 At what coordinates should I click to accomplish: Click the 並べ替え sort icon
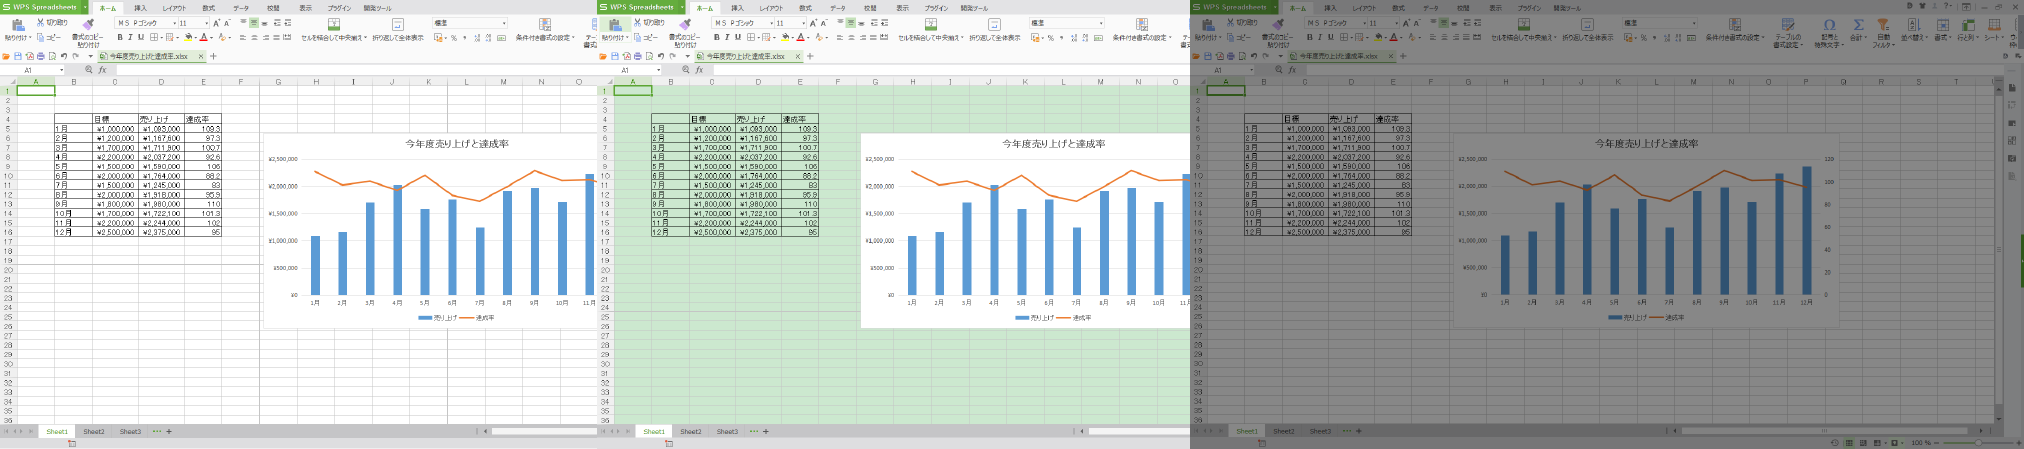(1912, 25)
